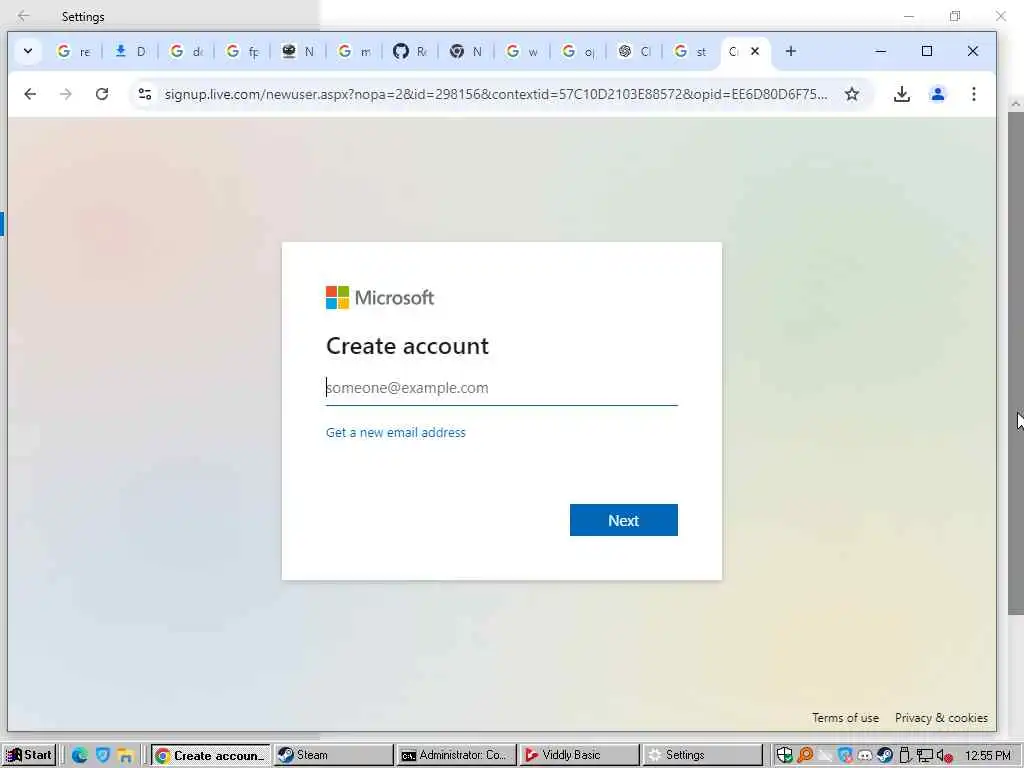Click 'Get a new email address' link
This screenshot has width=1024, height=768.
point(396,432)
